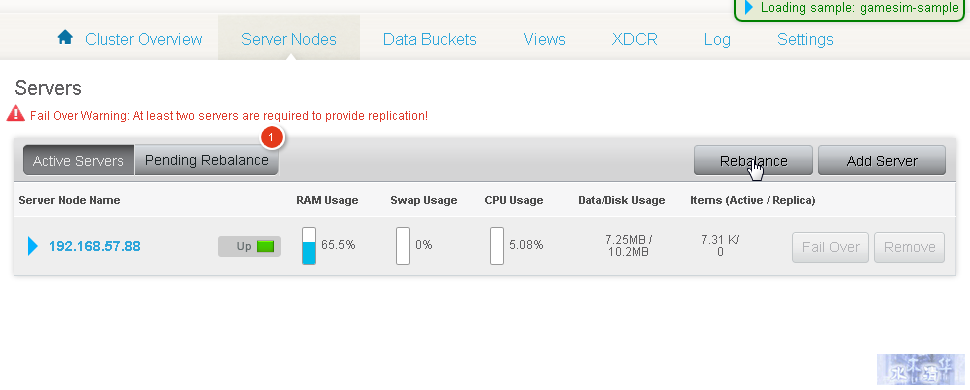Click the RAM Usage bar gauge
Image resolution: width=970 pixels, height=390 pixels.
click(x=309, y=246)
